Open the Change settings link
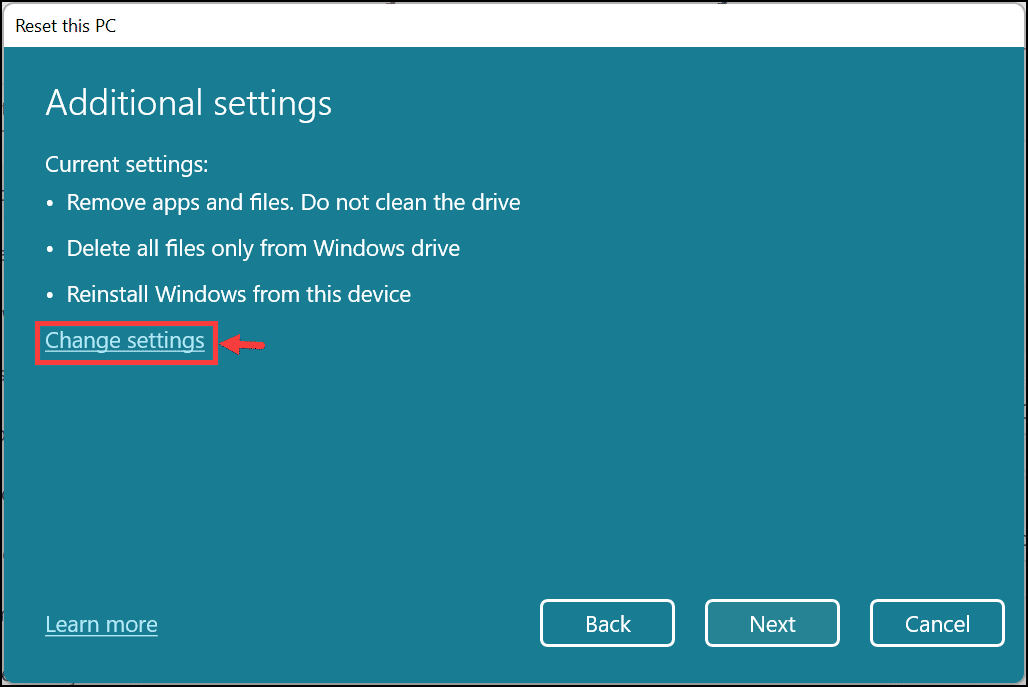 [x=125, y=341]
